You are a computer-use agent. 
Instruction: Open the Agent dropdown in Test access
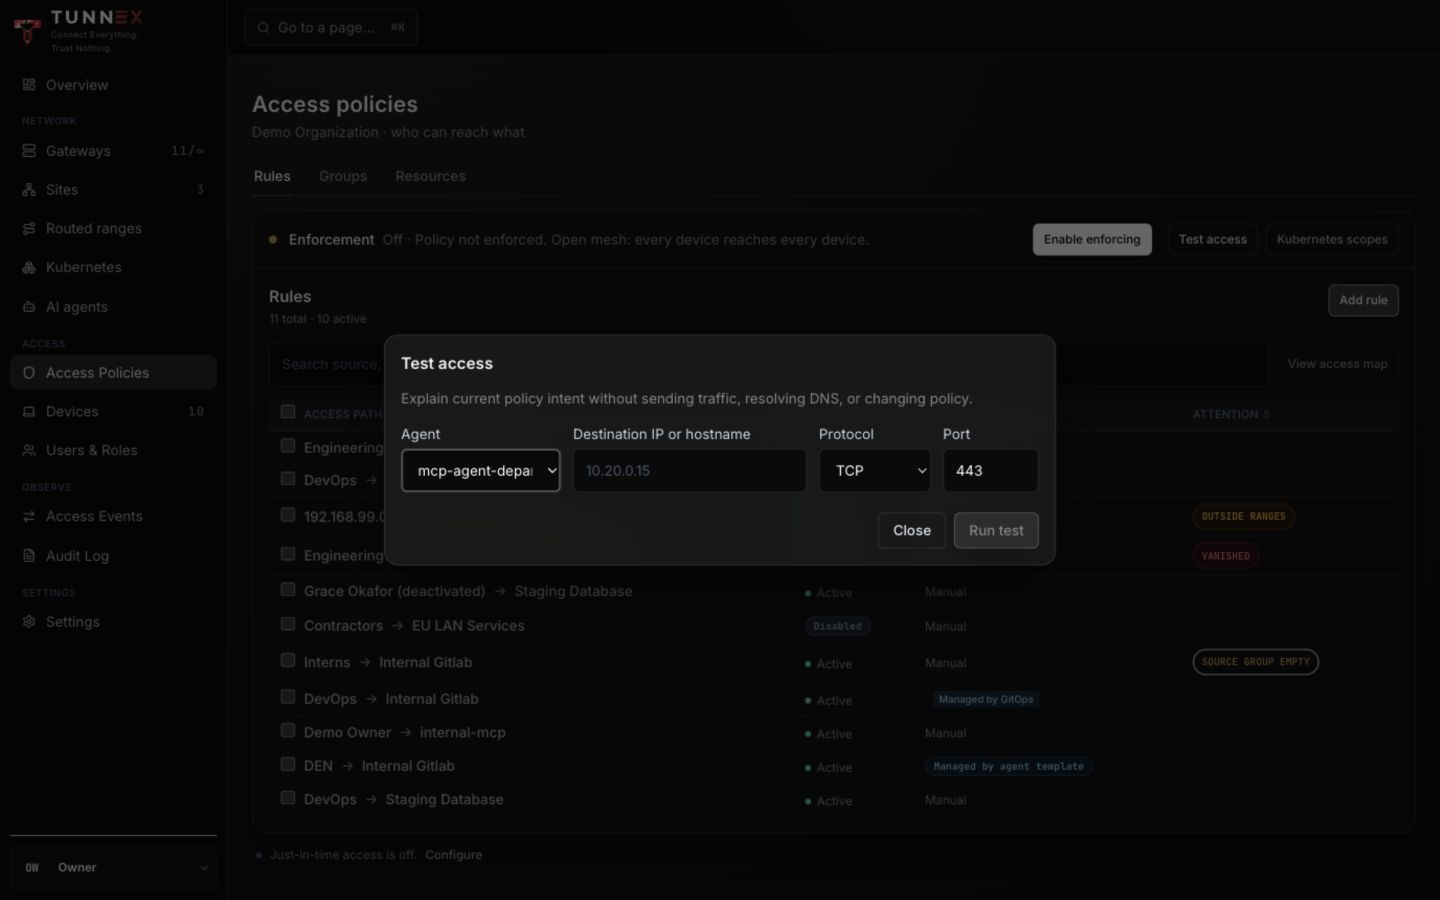point(481,471)
